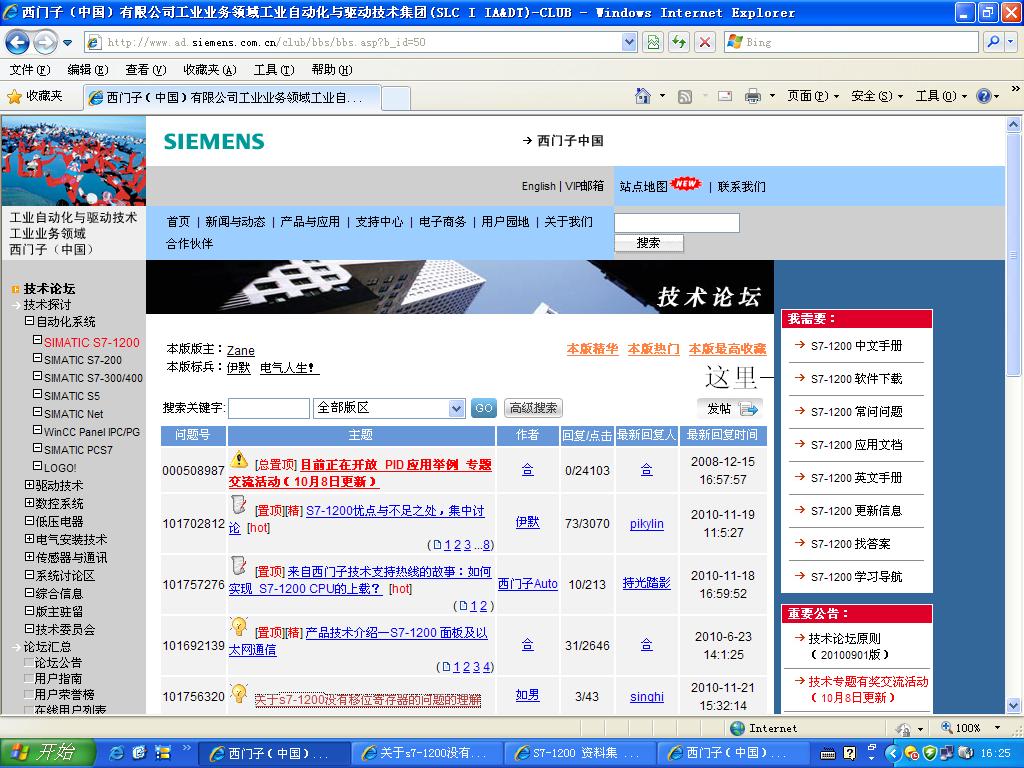Click the IE quick launch icon
The width and height of the screenshot is (1024, 768).
pyautogui.click(x=116, y=752)
